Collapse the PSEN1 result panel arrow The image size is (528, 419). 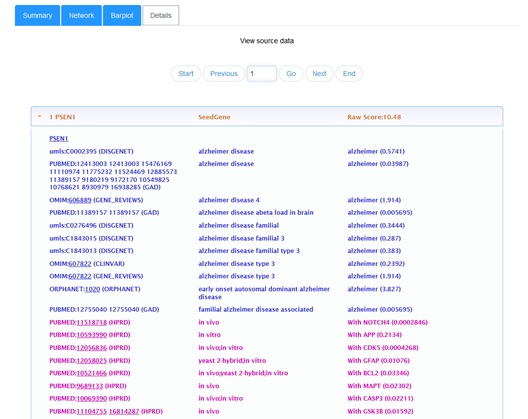point(39,117)
